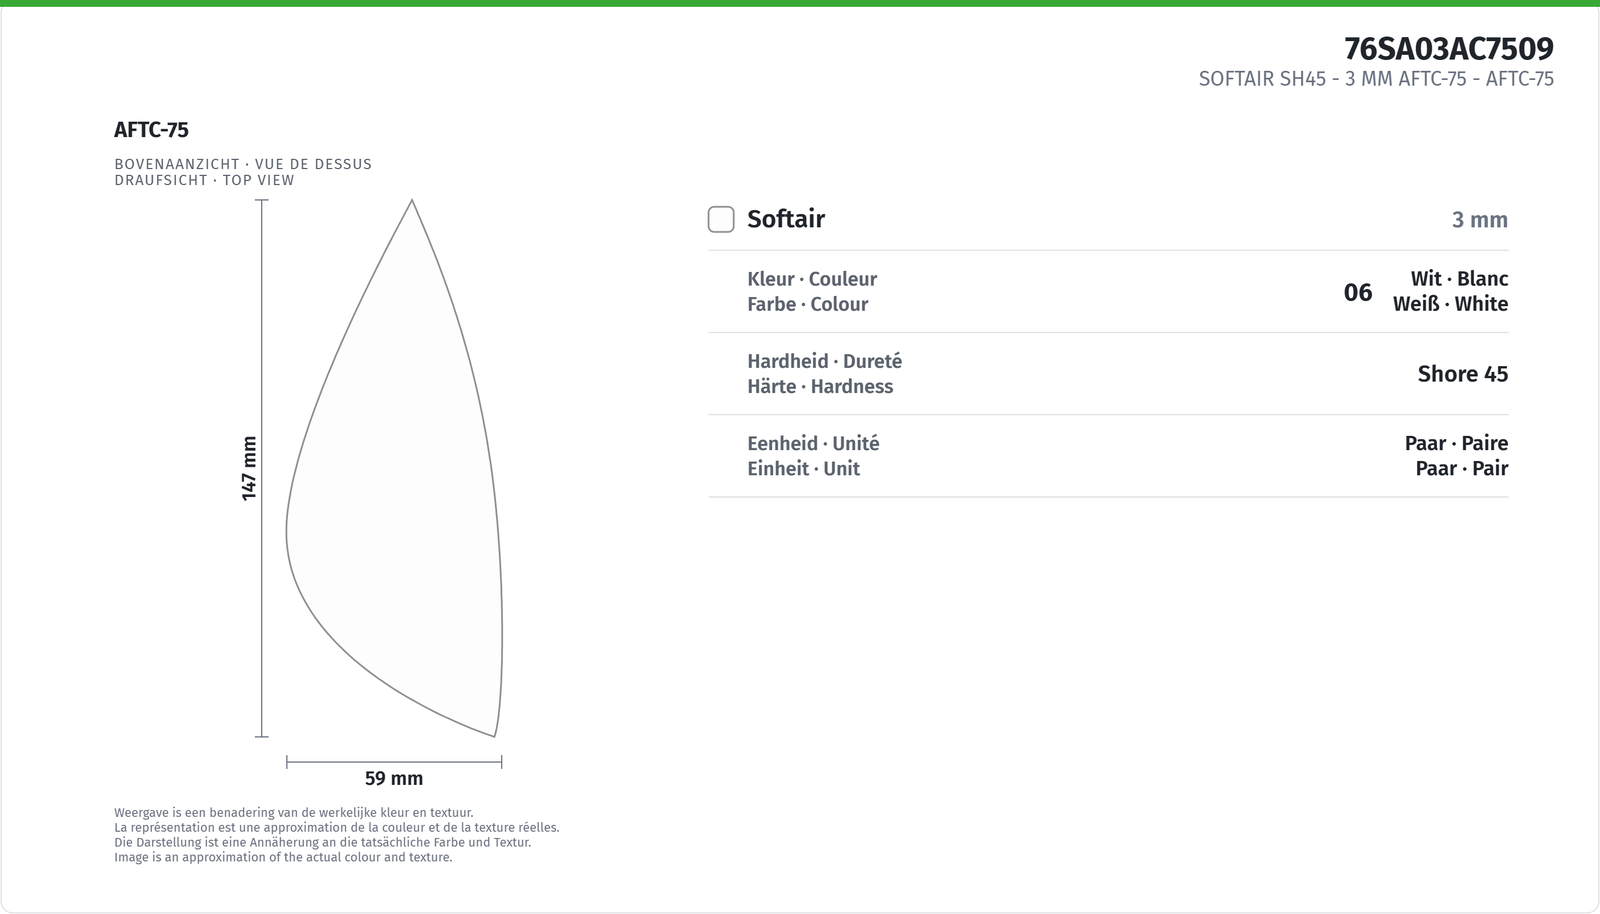
Task: Click the DRAUFSICHT · TOP VIEW label
Action: click(x=204, y=180)
